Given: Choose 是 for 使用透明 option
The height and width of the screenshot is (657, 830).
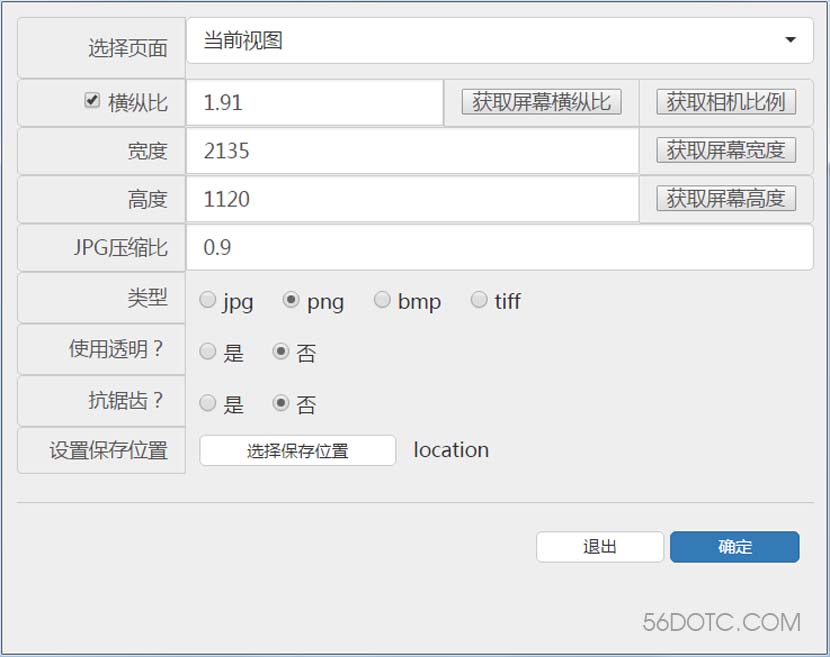Looking at the screenshot, I should 208,352.
